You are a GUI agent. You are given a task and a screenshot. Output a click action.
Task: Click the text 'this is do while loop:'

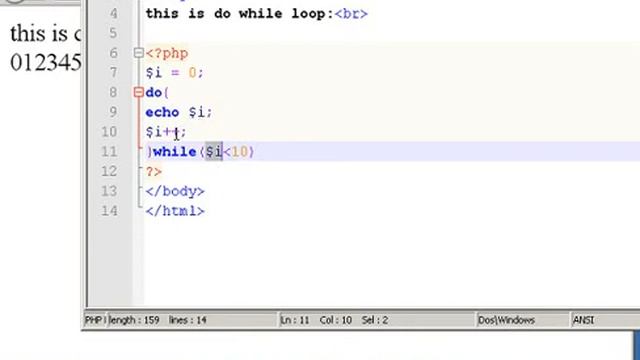coord(240,13)
